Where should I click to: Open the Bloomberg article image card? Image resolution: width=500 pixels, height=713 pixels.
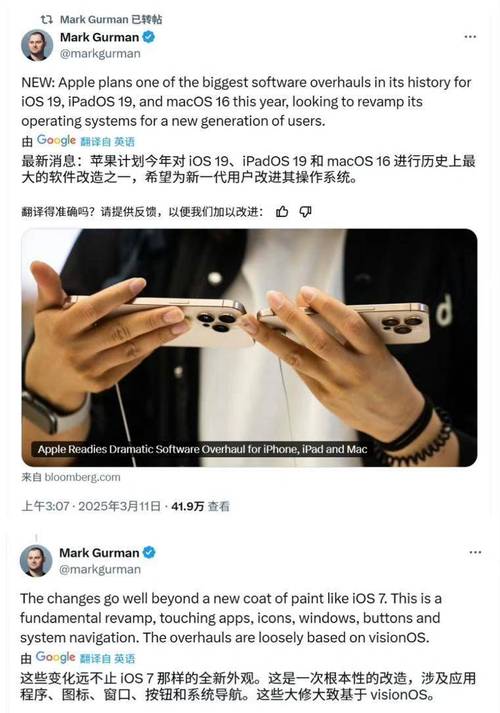pos(249,347)
